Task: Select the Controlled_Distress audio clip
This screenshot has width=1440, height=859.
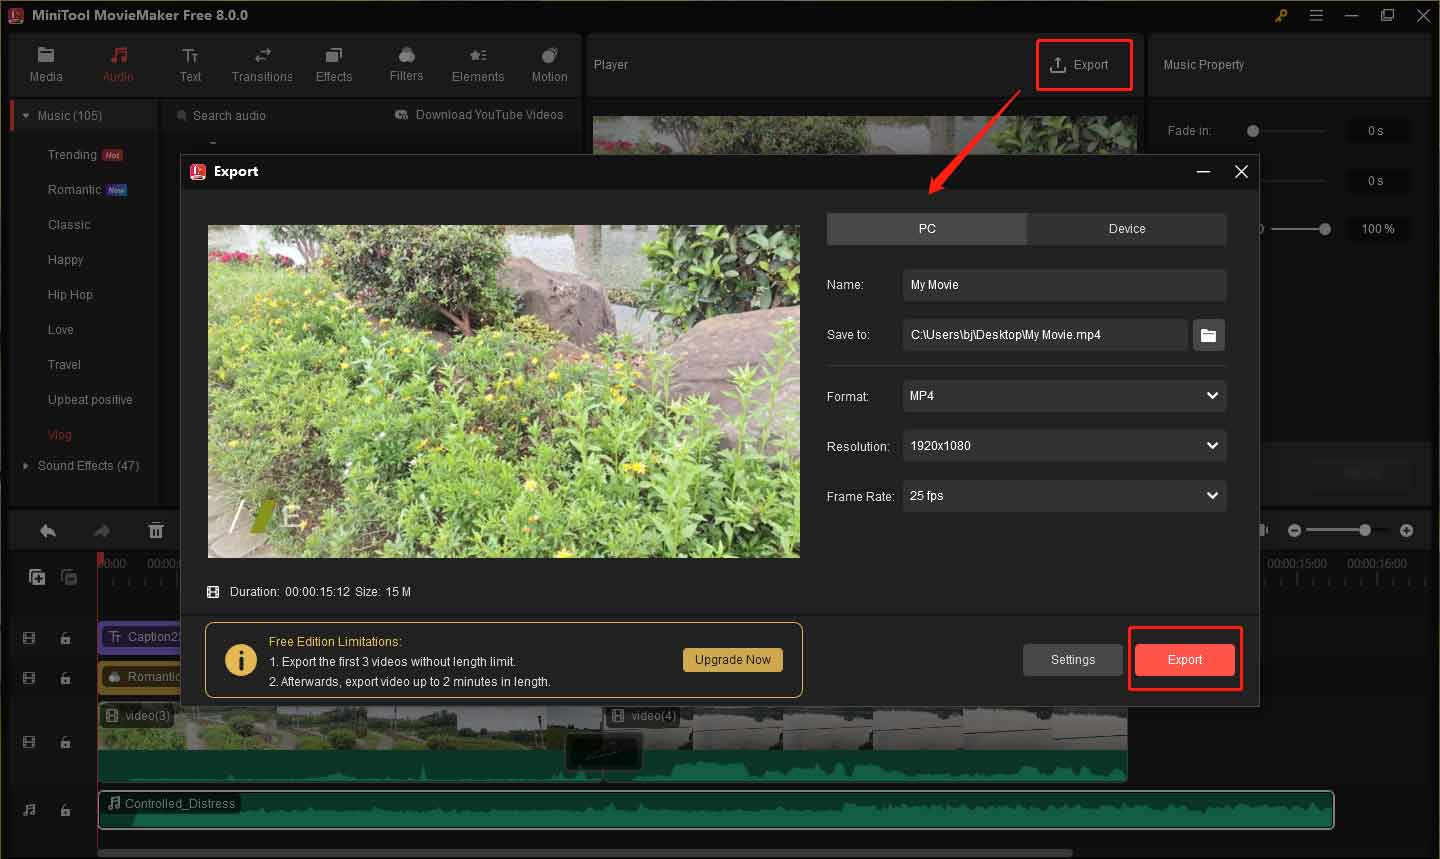Action: [716, 810]
